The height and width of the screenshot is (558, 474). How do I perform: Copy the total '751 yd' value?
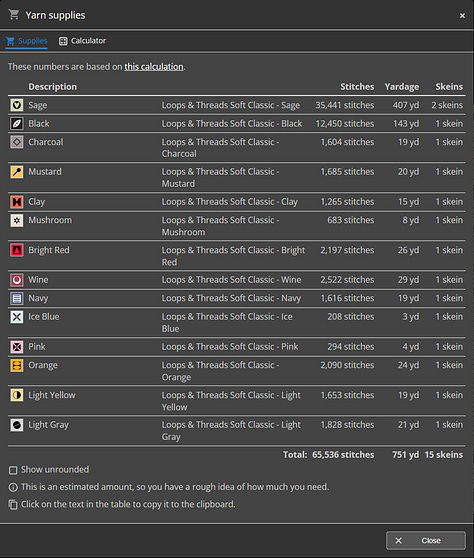click(405, 455)
